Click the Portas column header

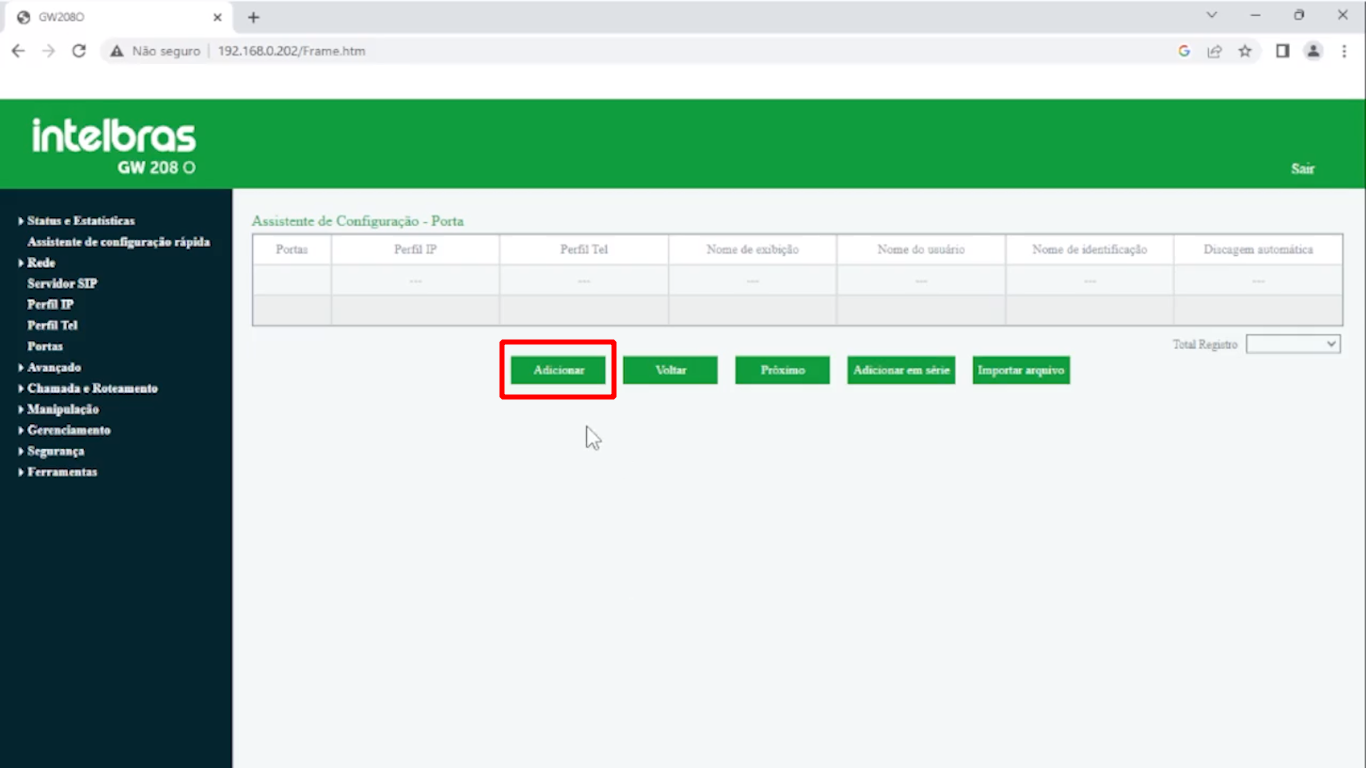tap(292, 250)
